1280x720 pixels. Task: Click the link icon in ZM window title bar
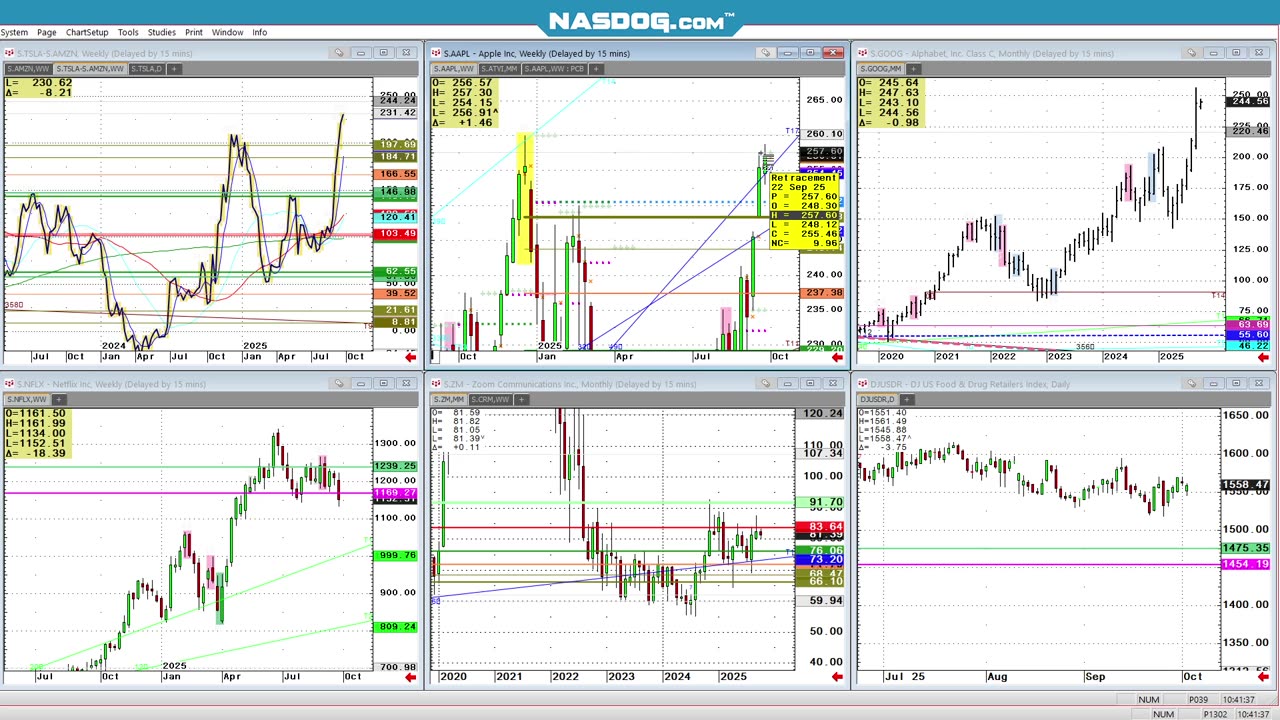[x=765, y=383]
